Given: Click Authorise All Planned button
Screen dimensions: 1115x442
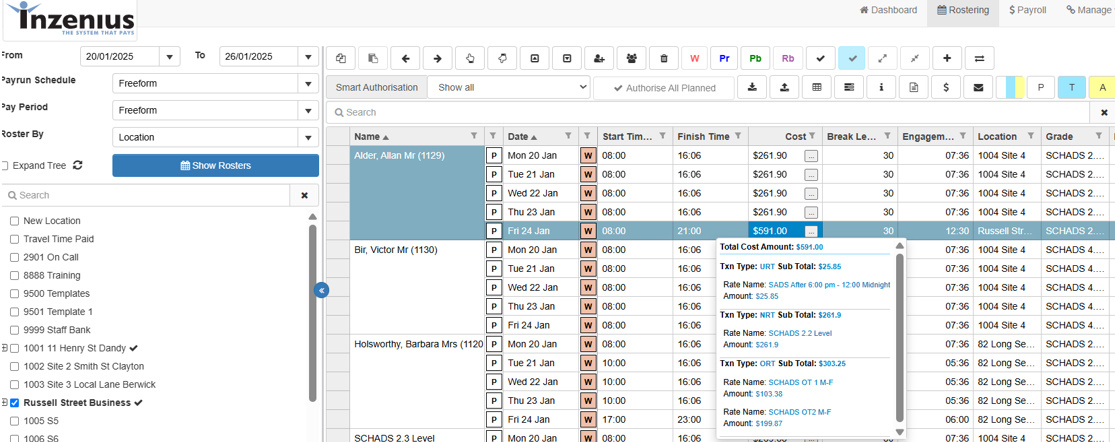Looking at the screenshot, I should tap(664, 88).
